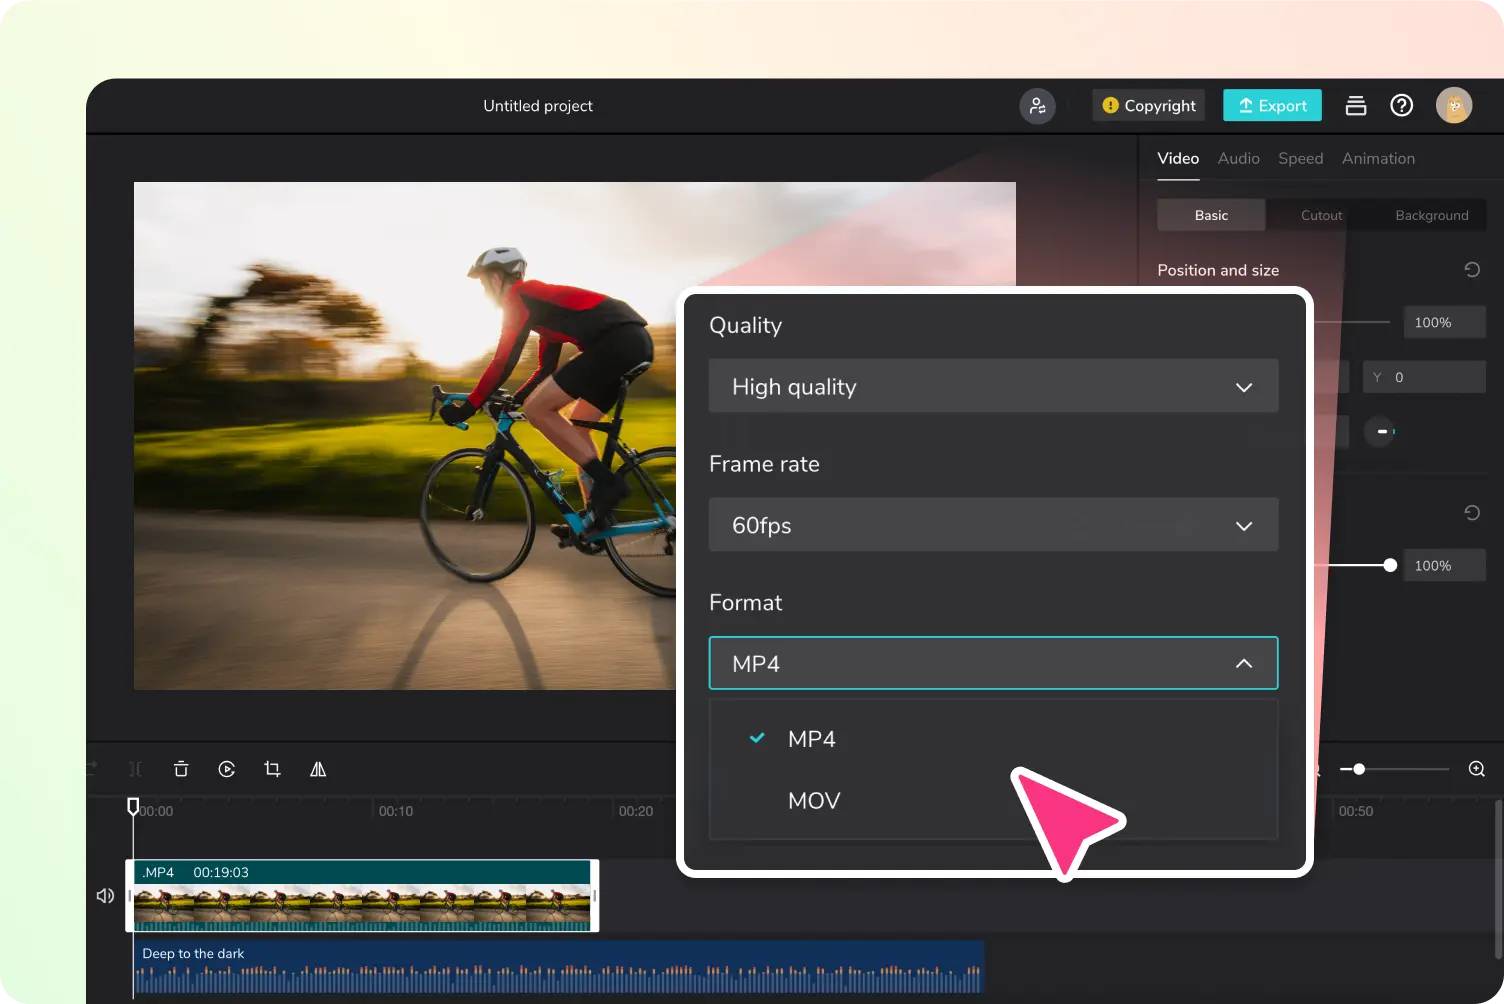This screenshot has height=1004, width=1504.
Task: Click the round rotation dial control
Action: pos(1380,431)
